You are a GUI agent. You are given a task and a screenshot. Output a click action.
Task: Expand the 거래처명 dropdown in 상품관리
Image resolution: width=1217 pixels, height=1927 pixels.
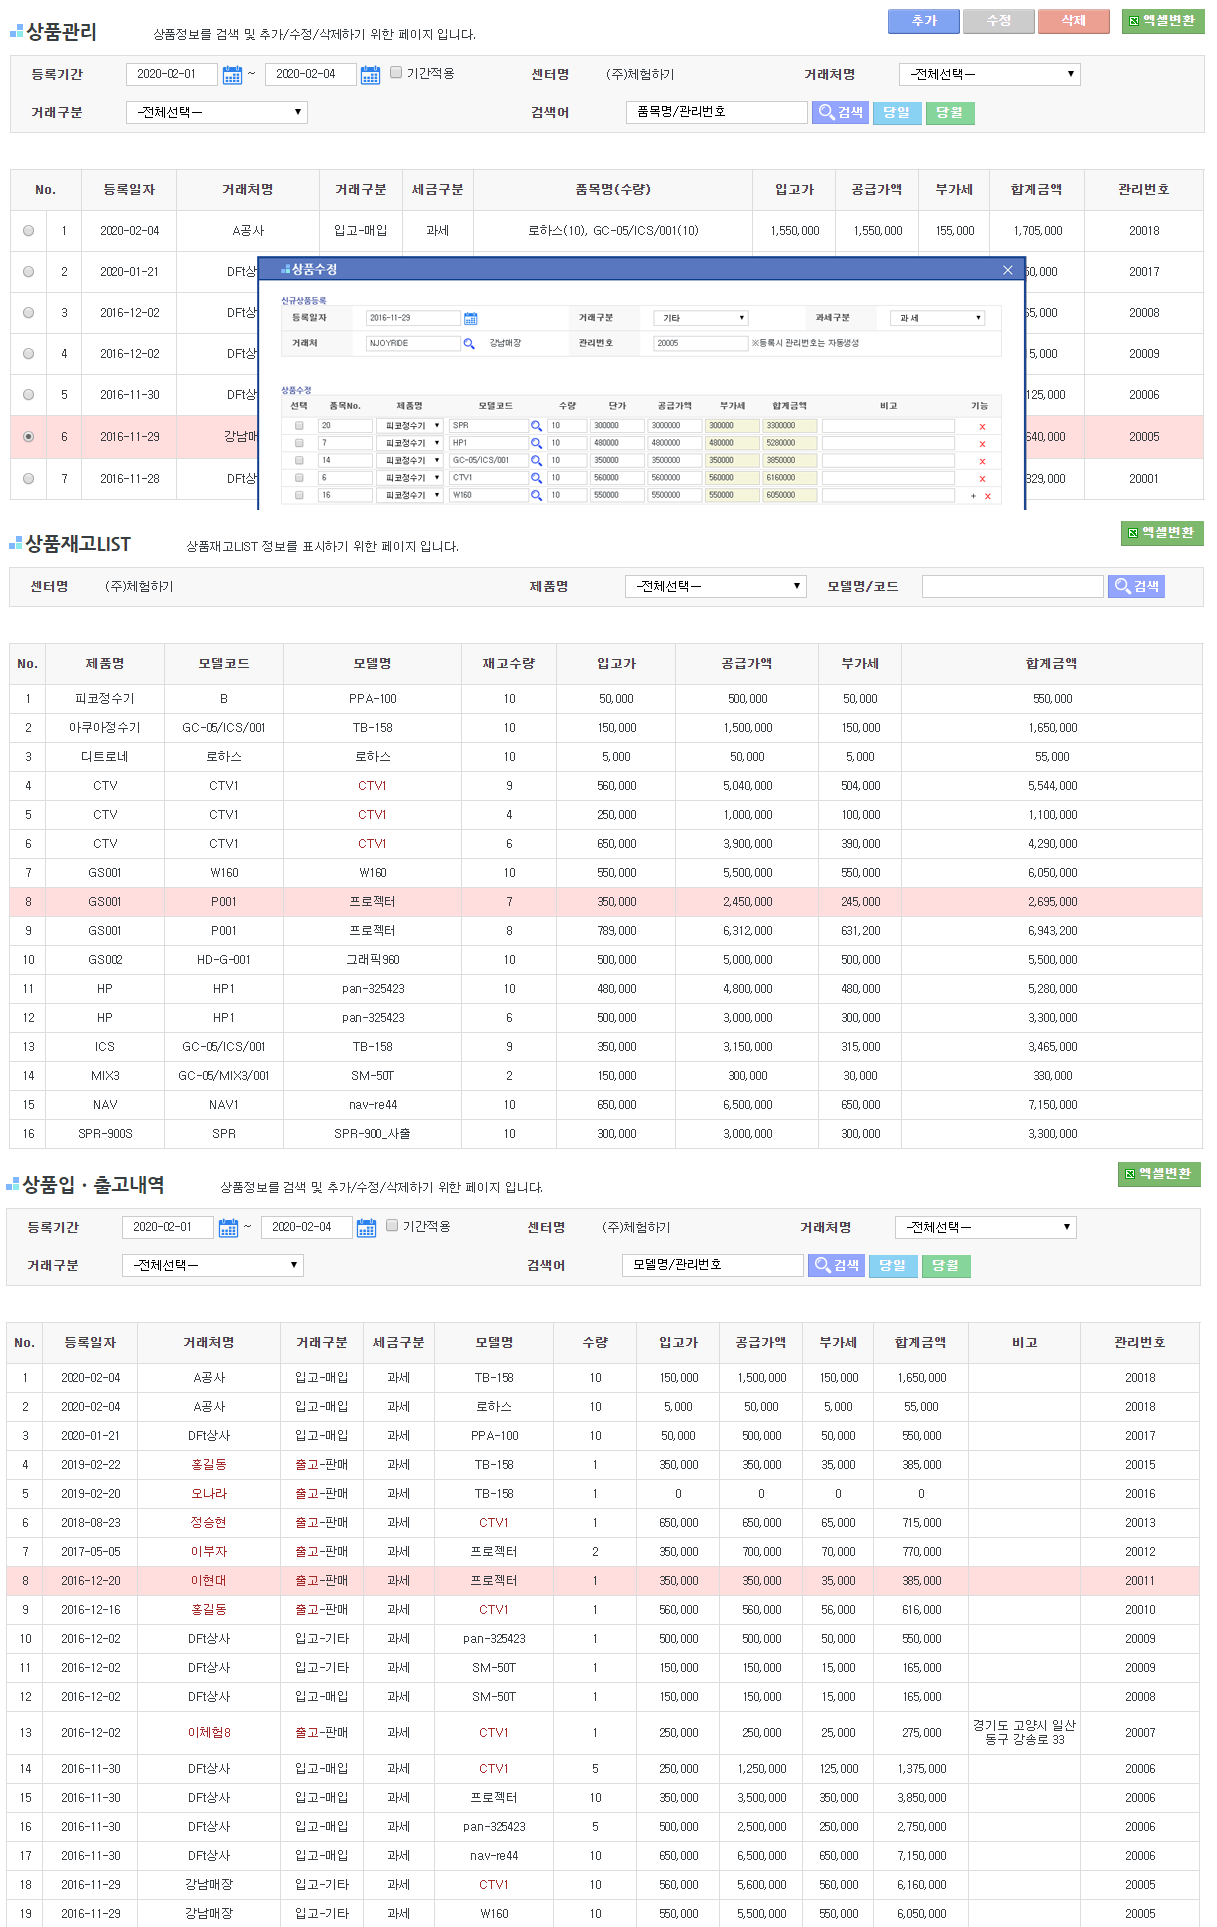coord(989,74)
